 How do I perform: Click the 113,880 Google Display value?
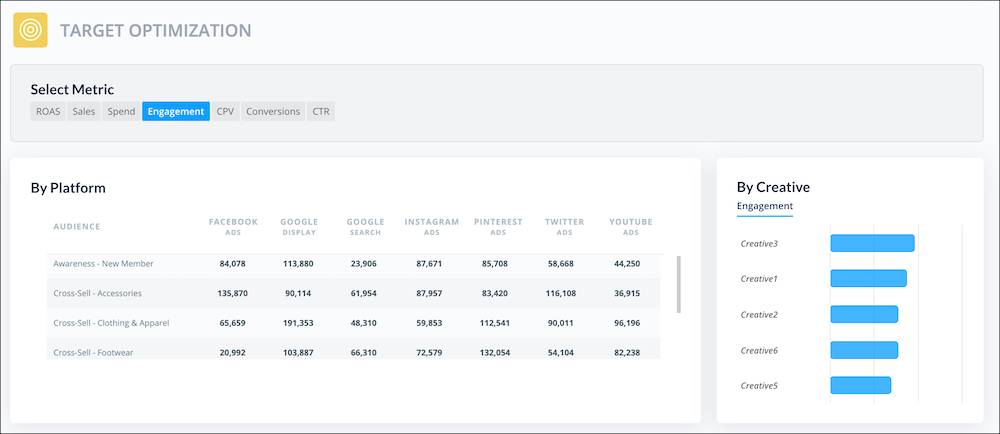pos(298,264)
